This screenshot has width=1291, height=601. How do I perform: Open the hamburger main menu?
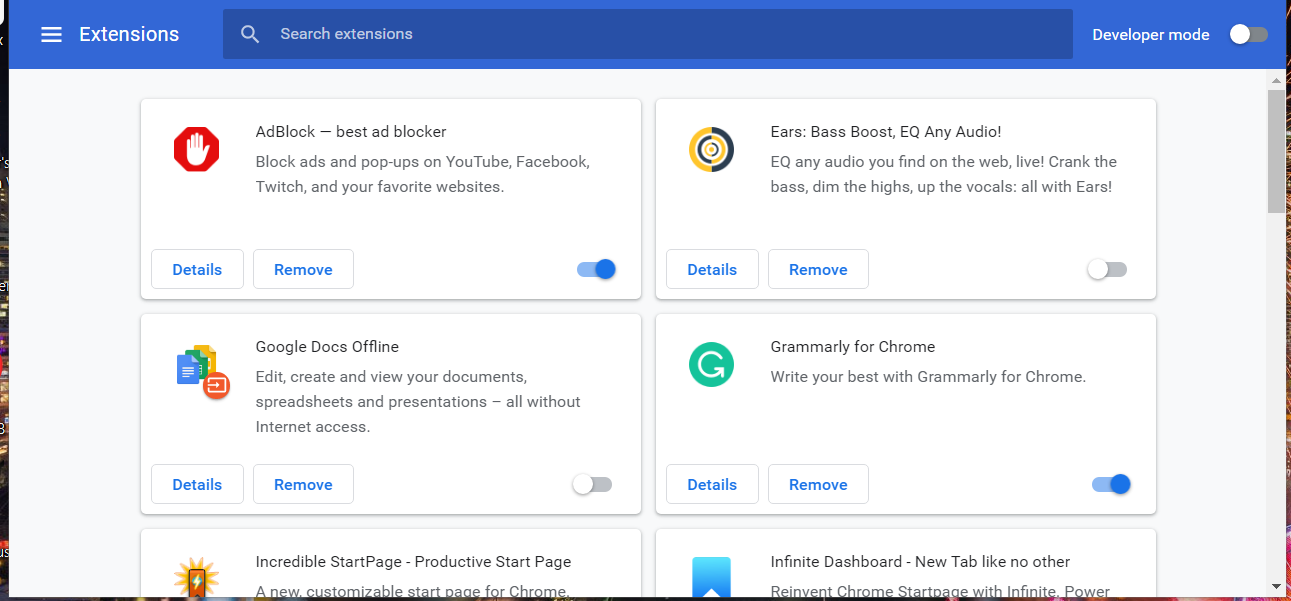tap(51, 34)
